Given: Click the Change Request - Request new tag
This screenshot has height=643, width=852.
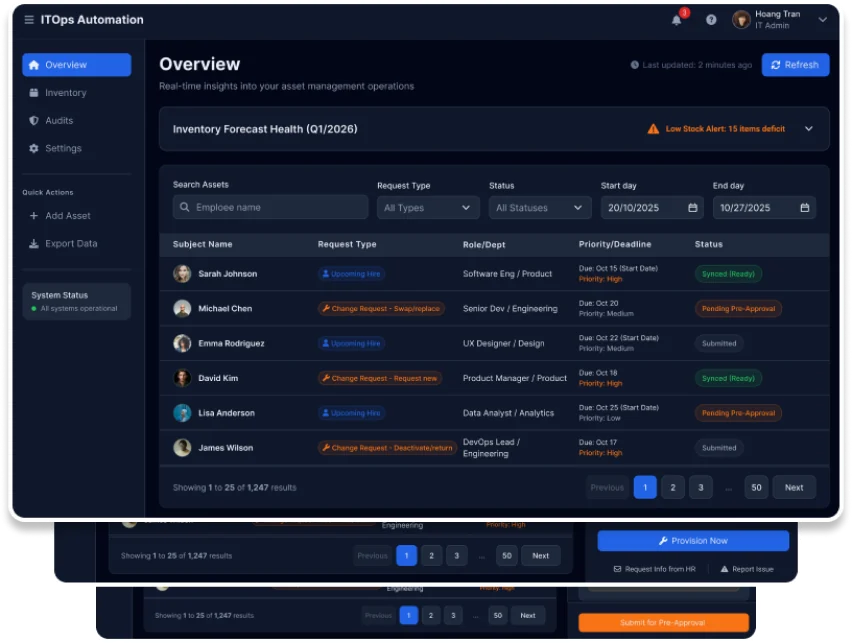Looking at the screenshot, I should pyautogui.click(x=379, y=378).
